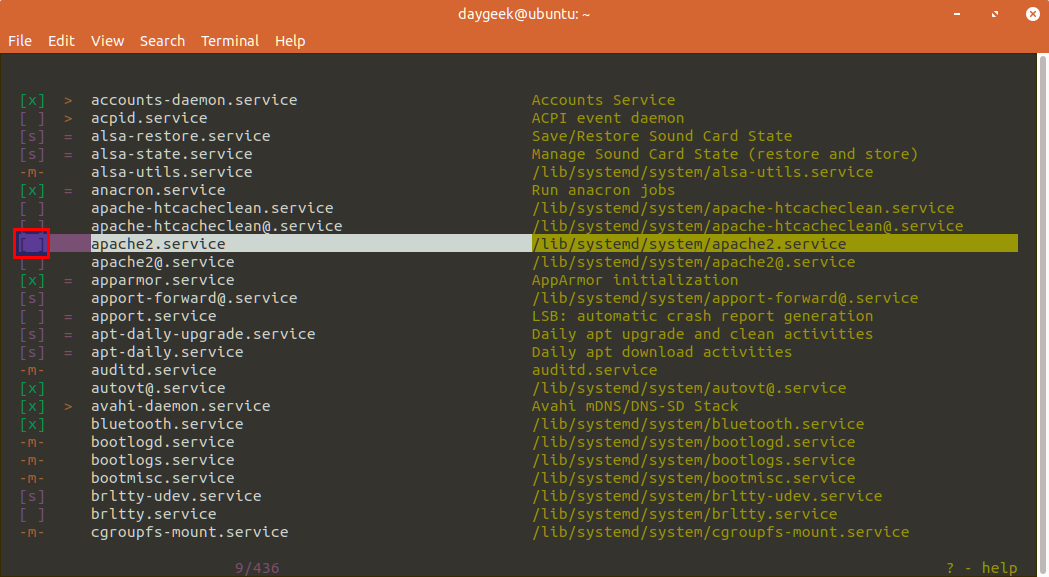Select the apt-daily-upgrade.service row
This screenshot has height=577, width=1049.
pos(203,334)
